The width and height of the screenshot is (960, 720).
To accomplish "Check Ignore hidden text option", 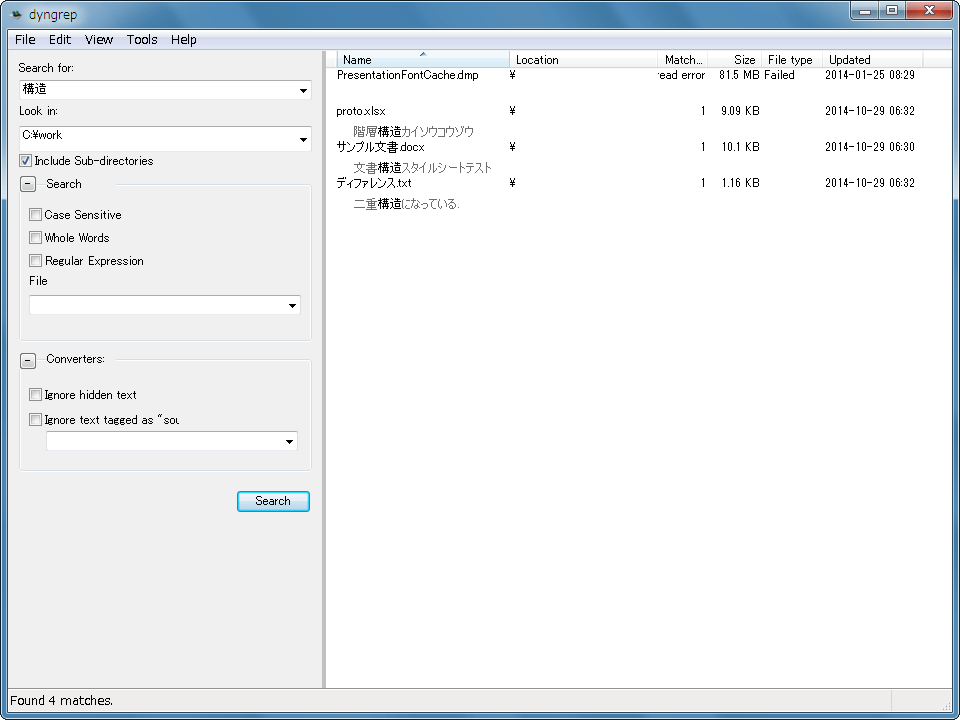I will point(36,395).
